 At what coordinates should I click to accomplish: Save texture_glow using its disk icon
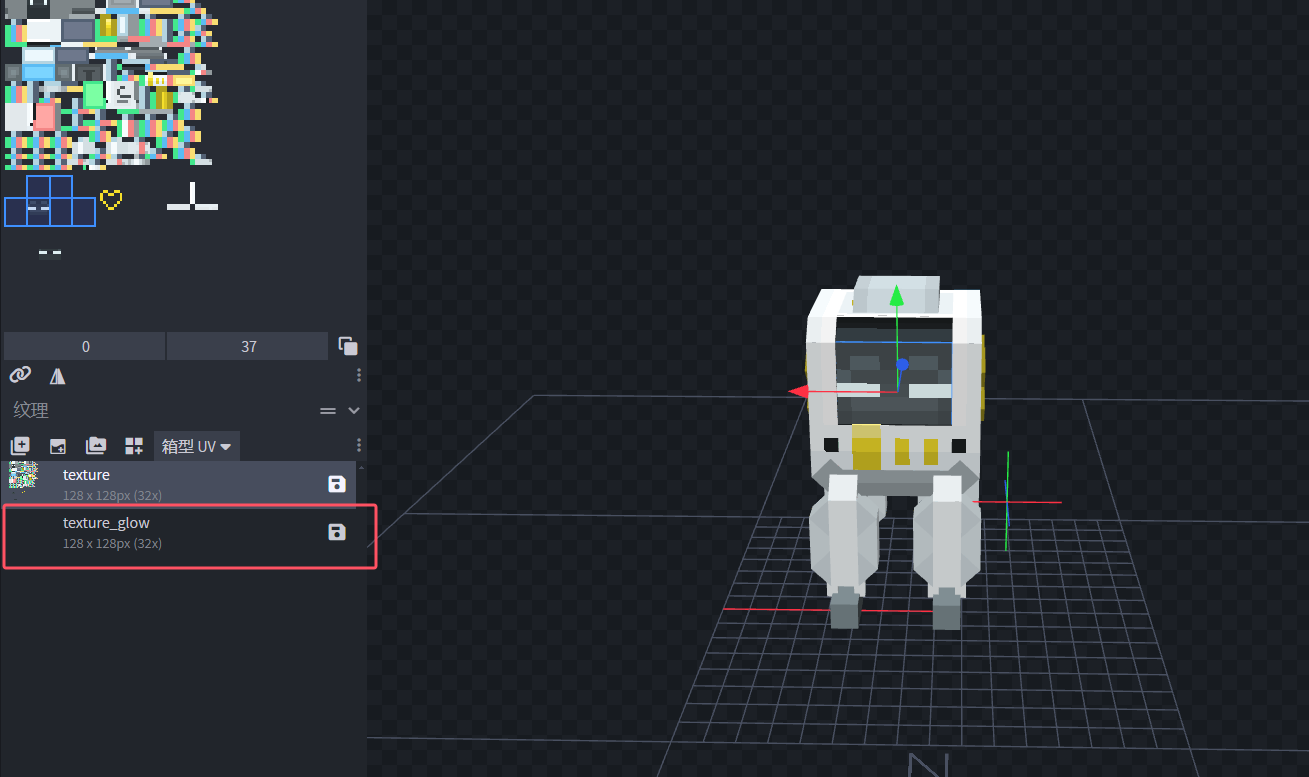(x=337, y=532)
